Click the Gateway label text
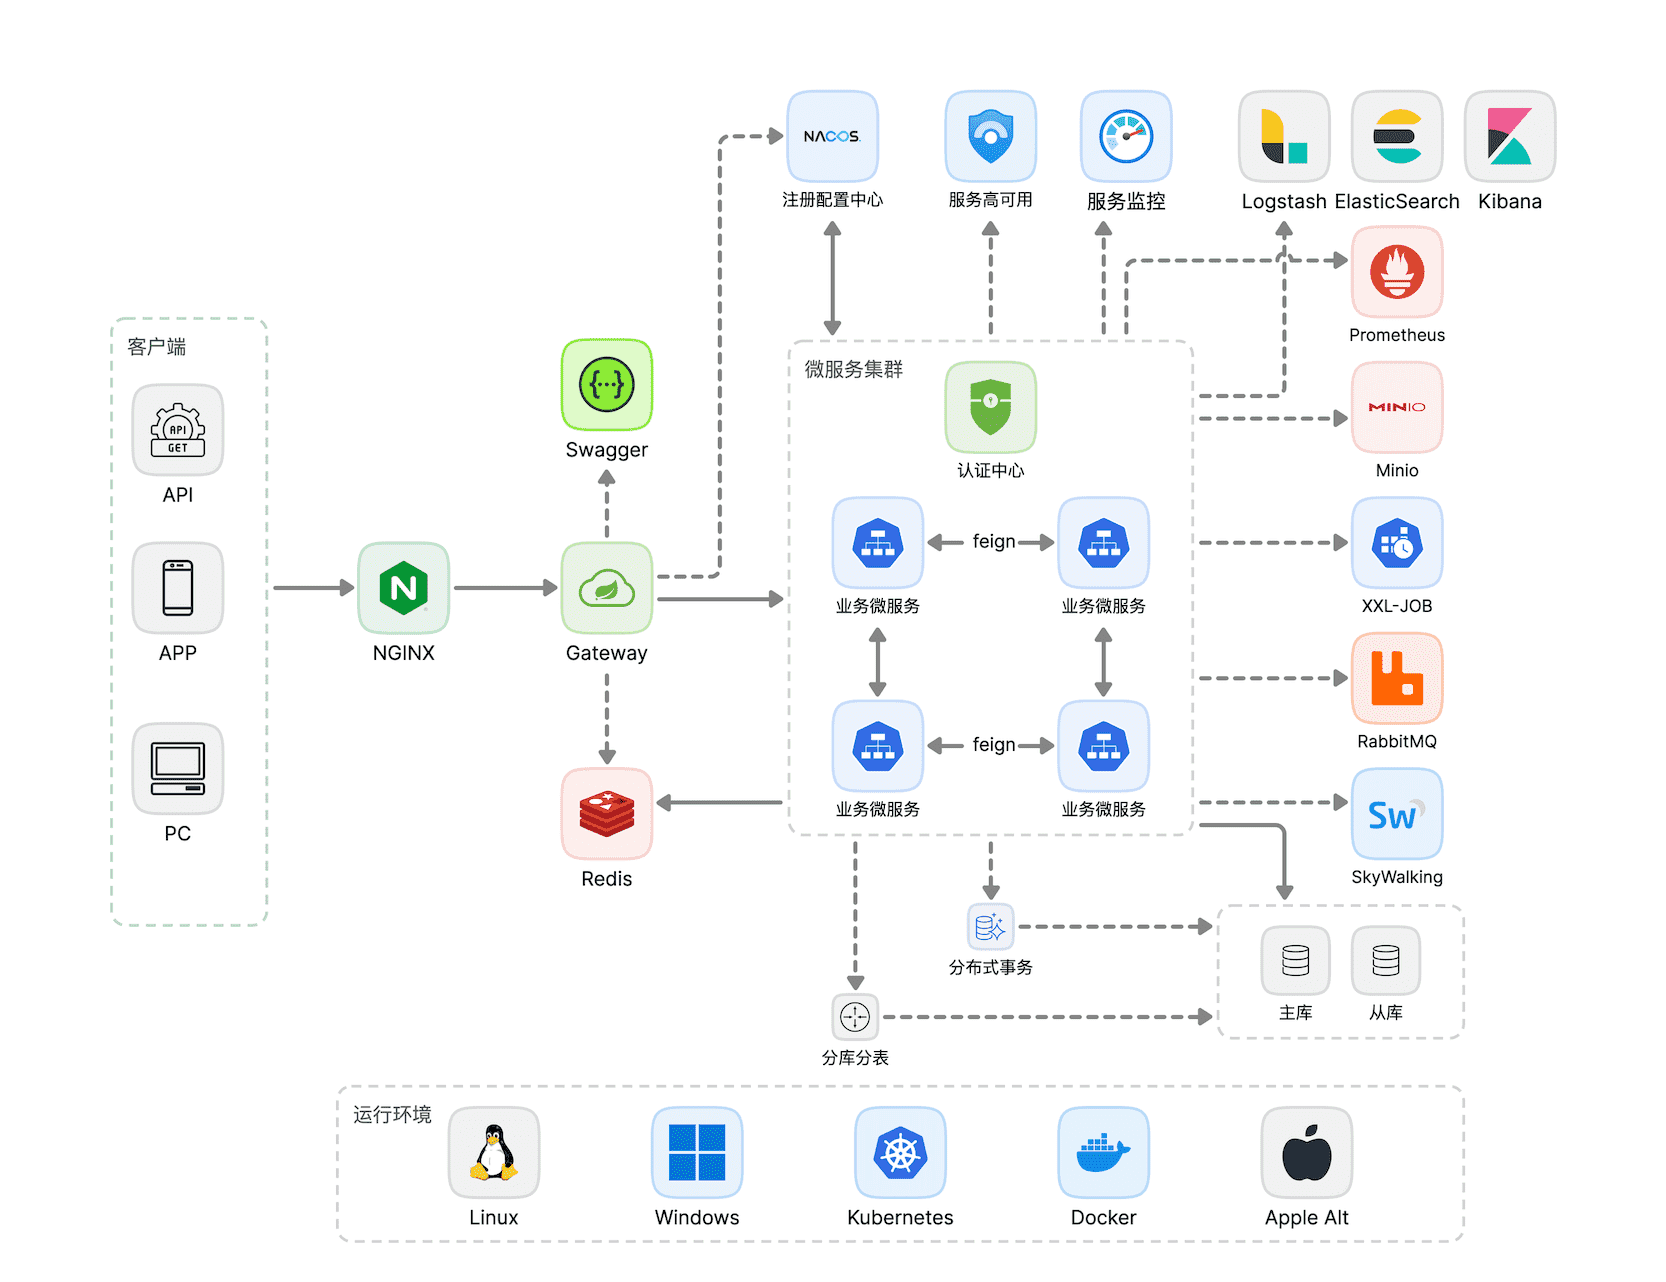The image size is (1666, 1282). (x=607, y=653)
